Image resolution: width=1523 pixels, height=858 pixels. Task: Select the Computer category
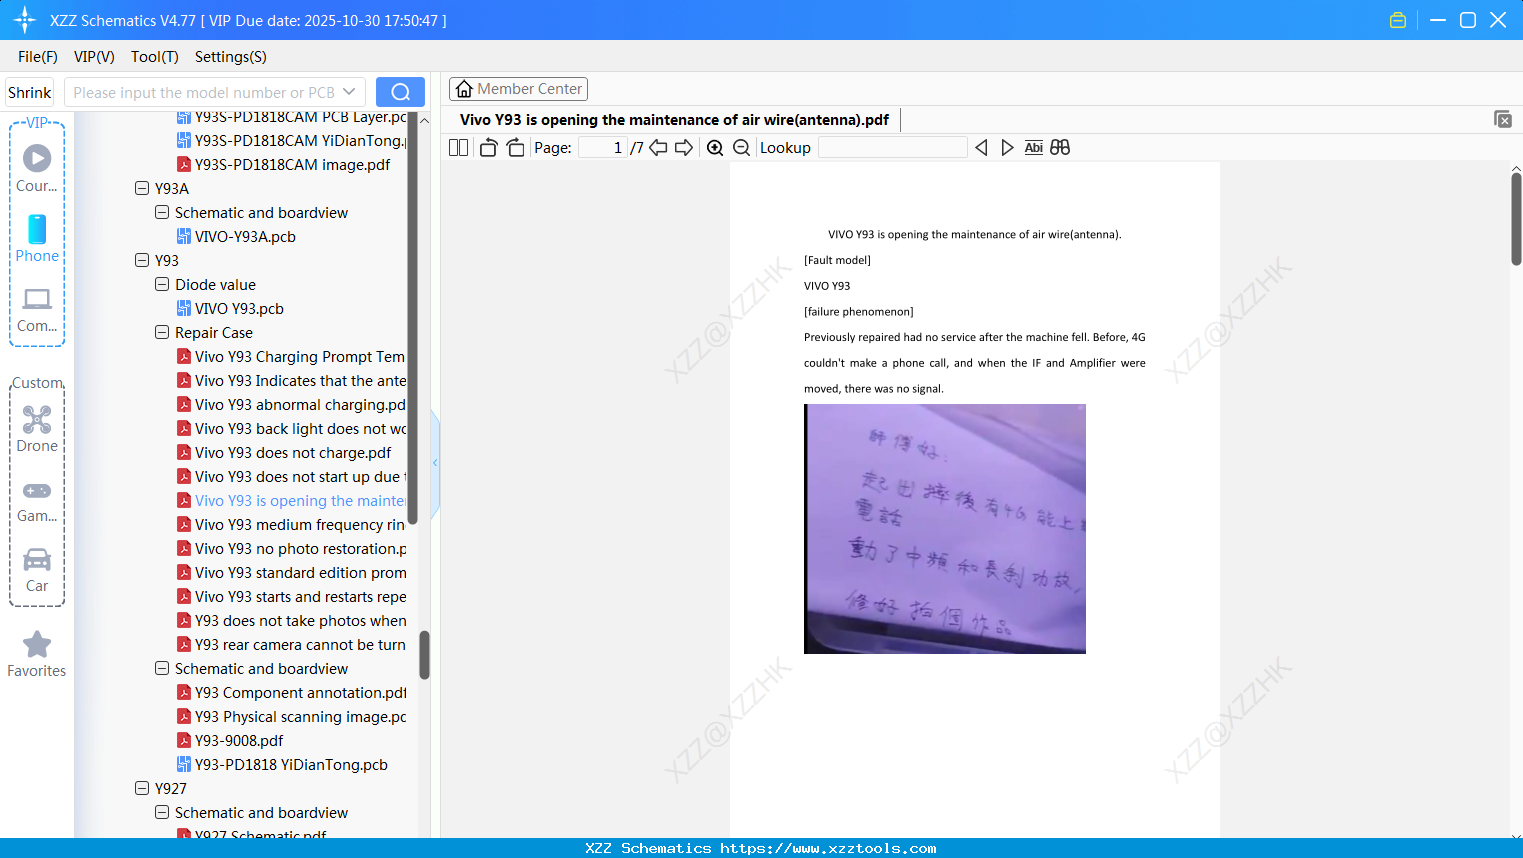37,309
